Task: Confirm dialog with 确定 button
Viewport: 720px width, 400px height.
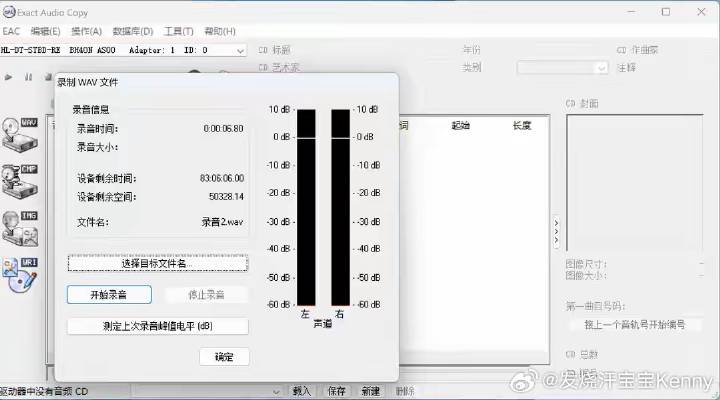Action: 224,356
